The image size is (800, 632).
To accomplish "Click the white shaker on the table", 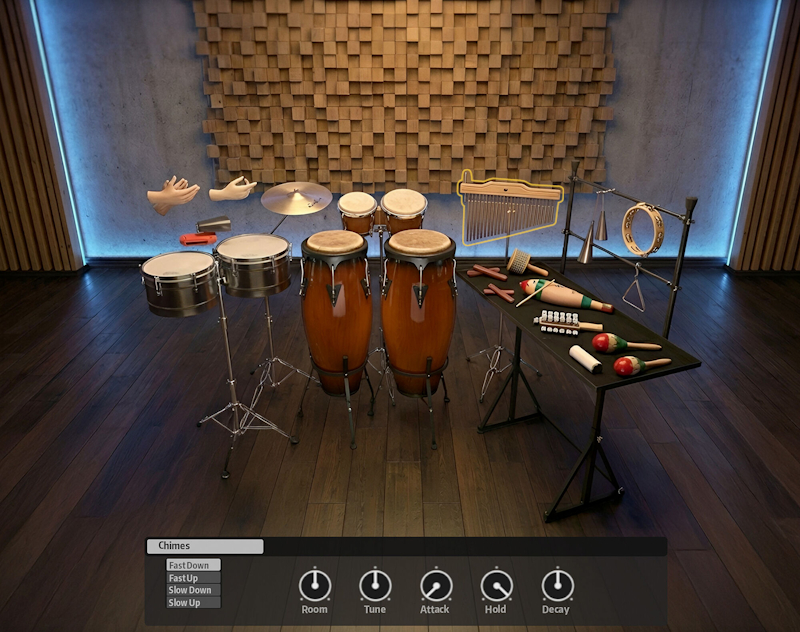I will coord(585,359).
